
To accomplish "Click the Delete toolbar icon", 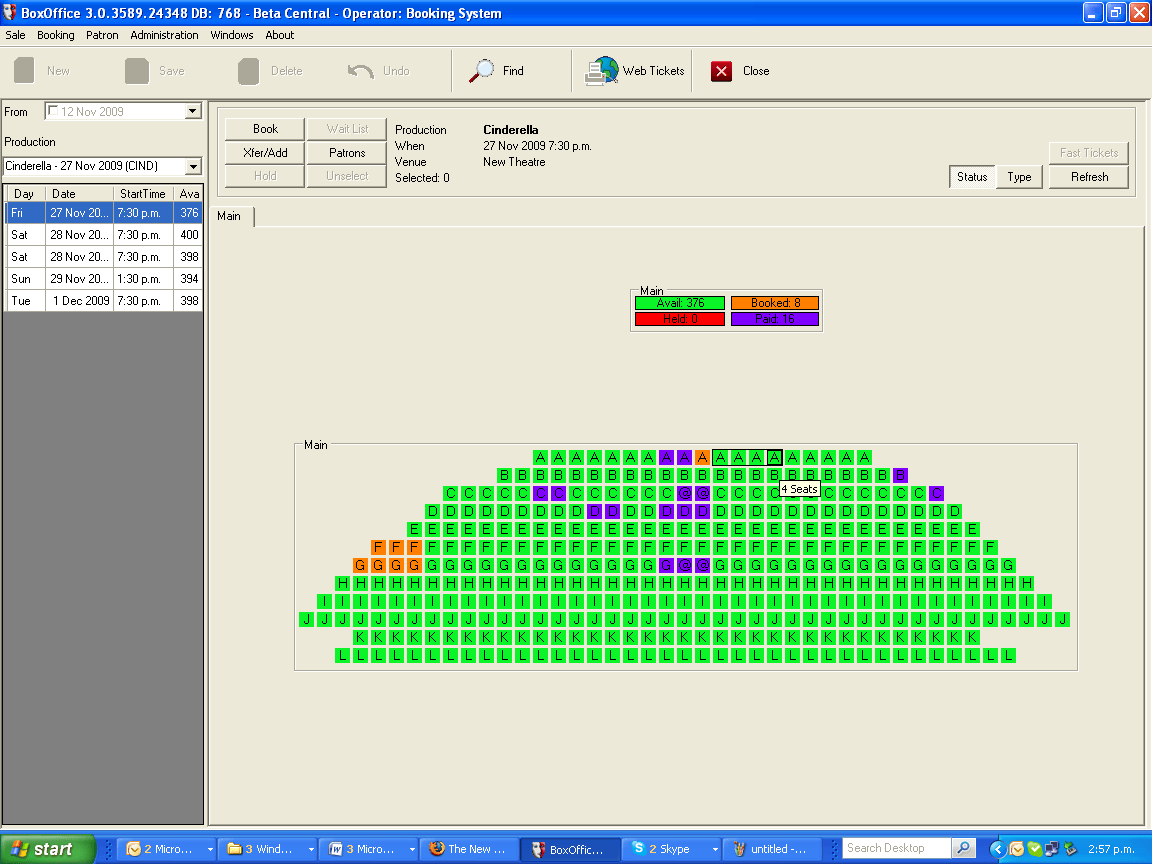I will click(x=247, y=70).
